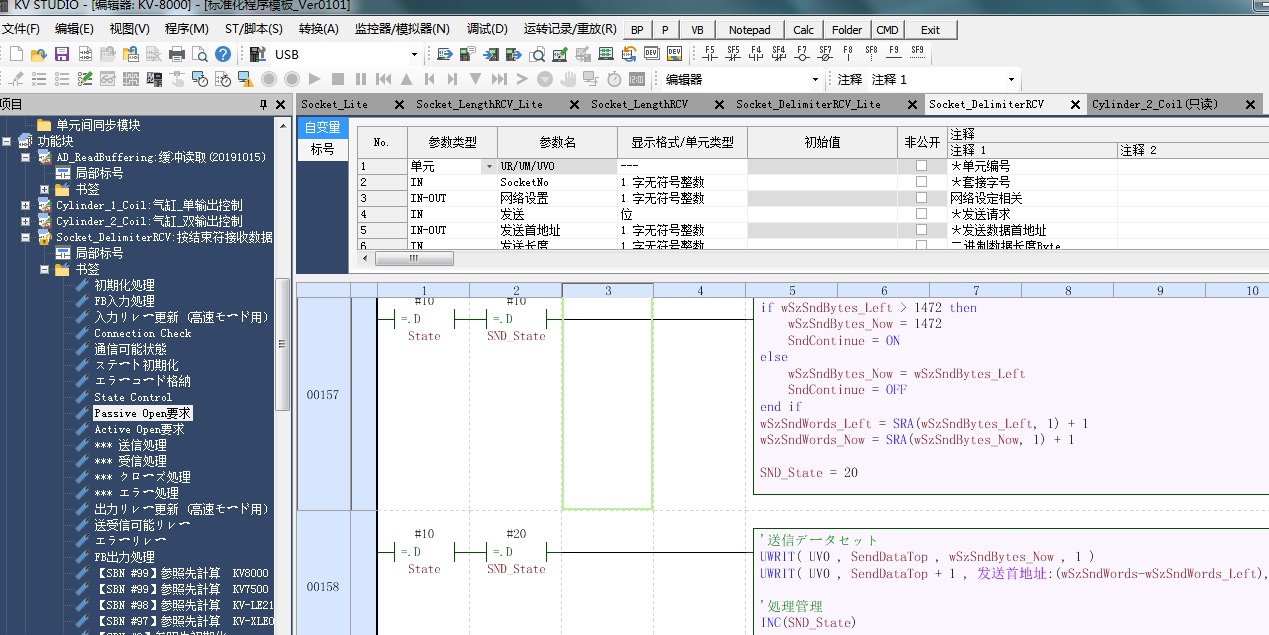The height and width of the screenshot is (635, 1269).
Task: Open the USB connection type dropdown
Action: coord(414,54)
